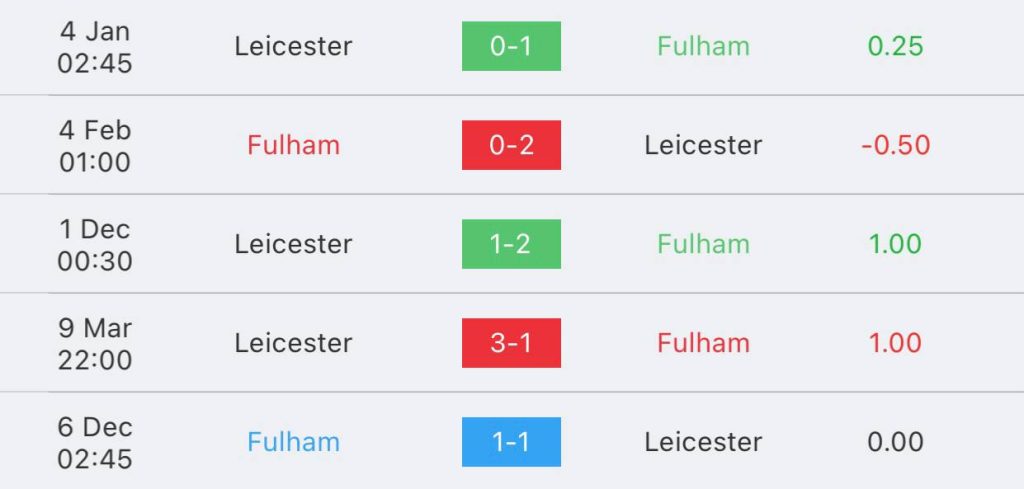This screenshot has width=1024, height=489.
Task: Select red Fulham in 4 Feb match
Action: (293, 145)
